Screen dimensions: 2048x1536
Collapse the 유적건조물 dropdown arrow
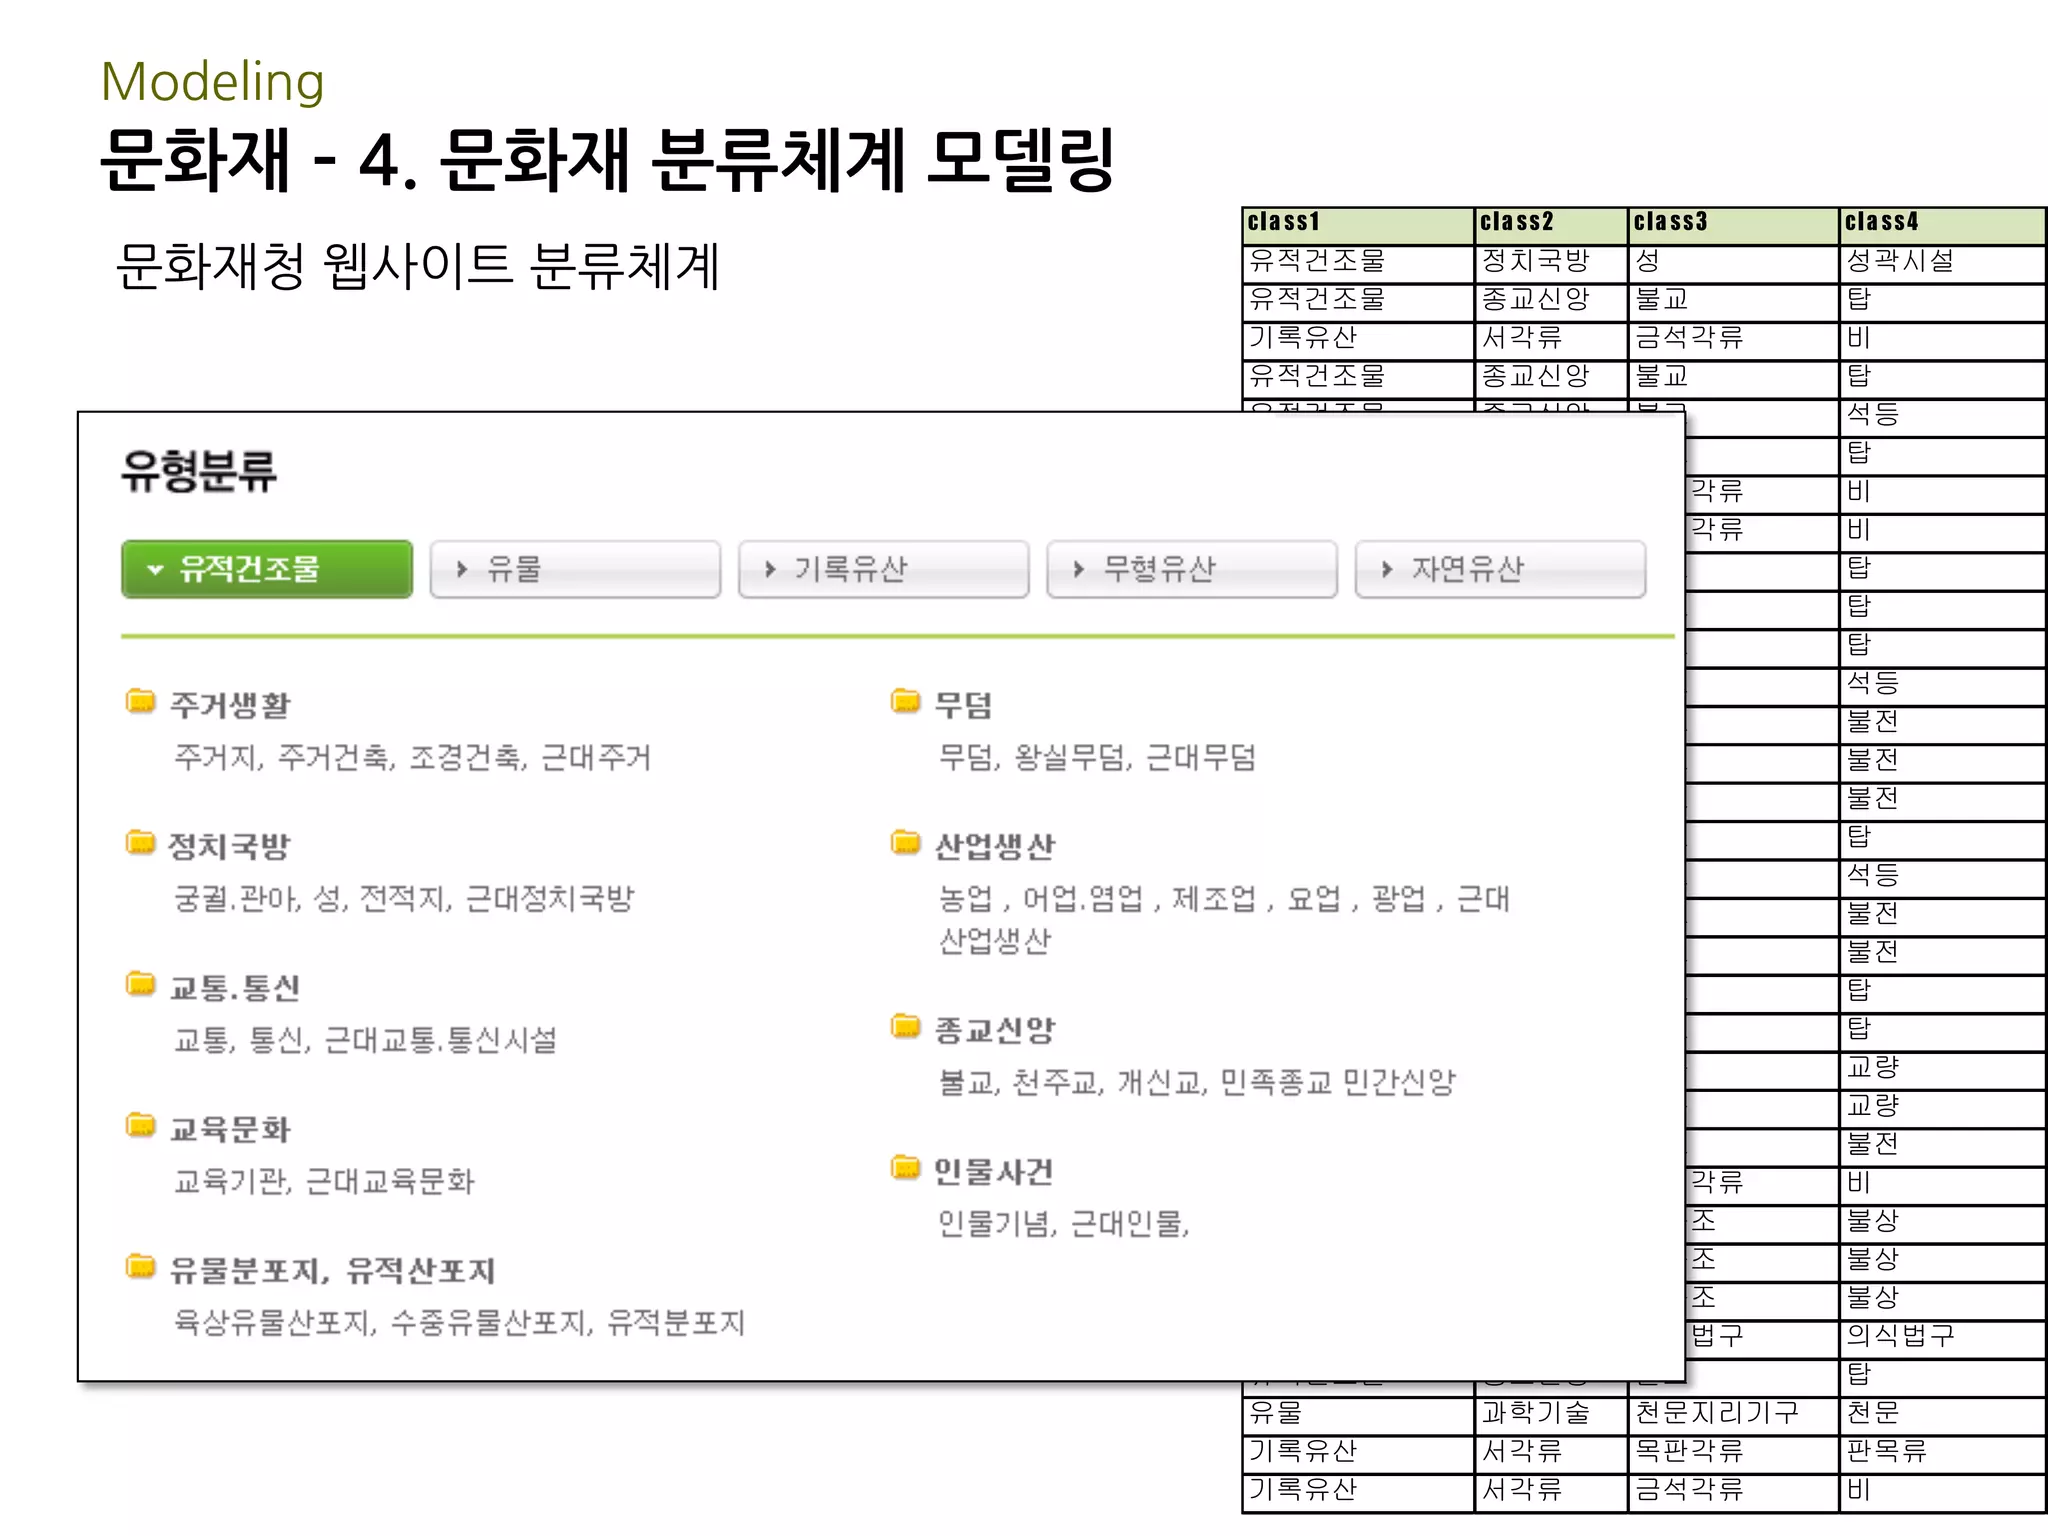pyautogui.click(x=155, y=570)
